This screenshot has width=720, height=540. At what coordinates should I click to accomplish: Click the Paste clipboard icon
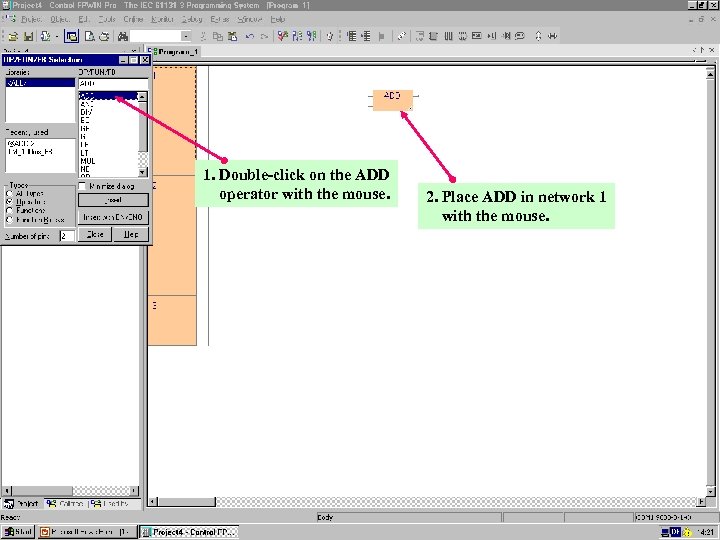point(233,36)
